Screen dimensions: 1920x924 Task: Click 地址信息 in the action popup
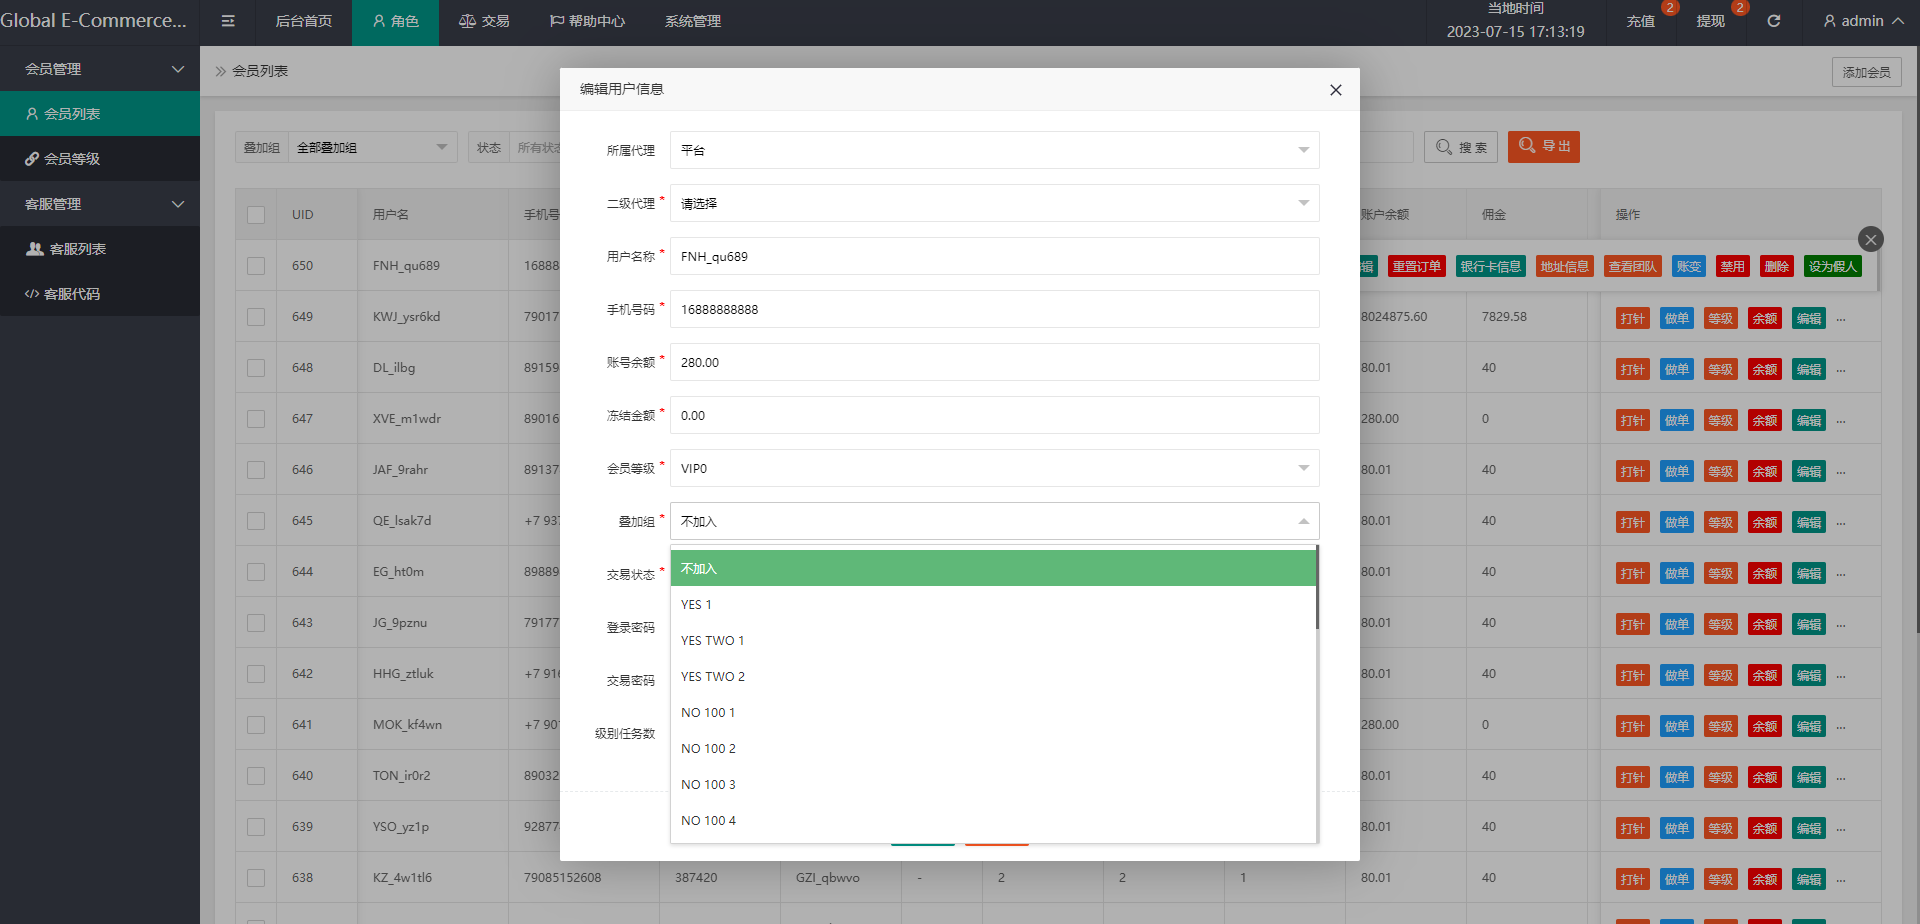point(1565,267)
